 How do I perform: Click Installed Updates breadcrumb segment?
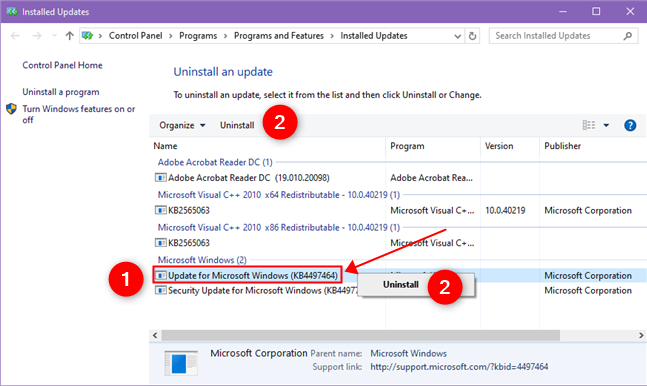(374, 36)
